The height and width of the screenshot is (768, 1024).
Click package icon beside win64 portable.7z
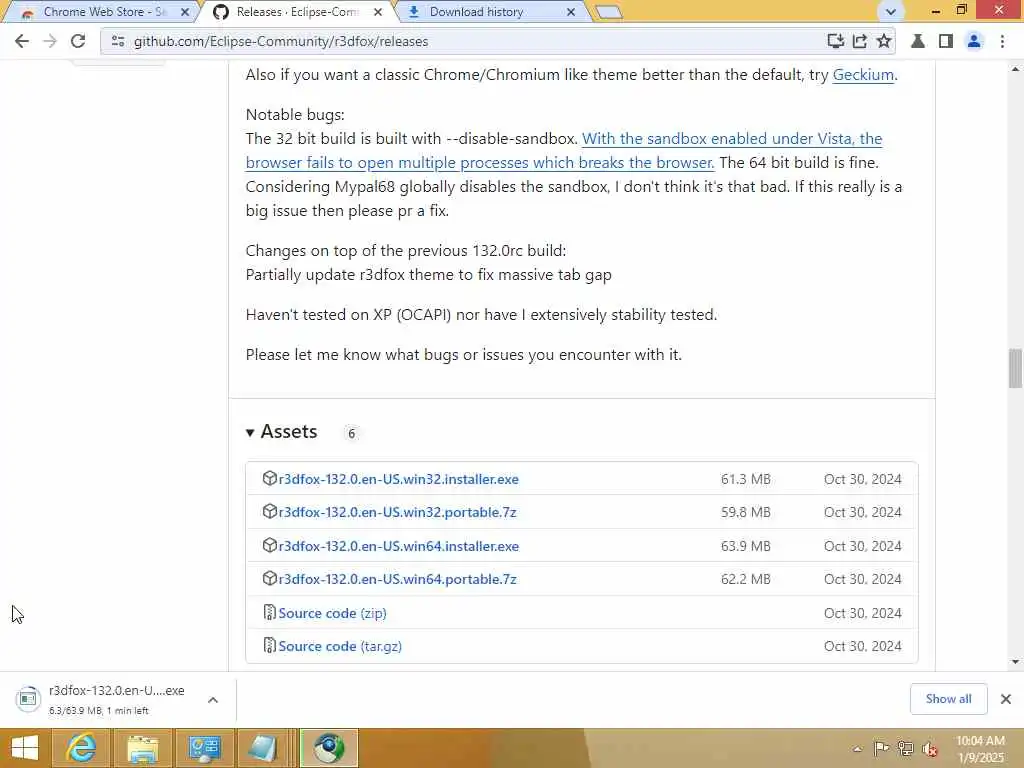[x=269, y=579]
